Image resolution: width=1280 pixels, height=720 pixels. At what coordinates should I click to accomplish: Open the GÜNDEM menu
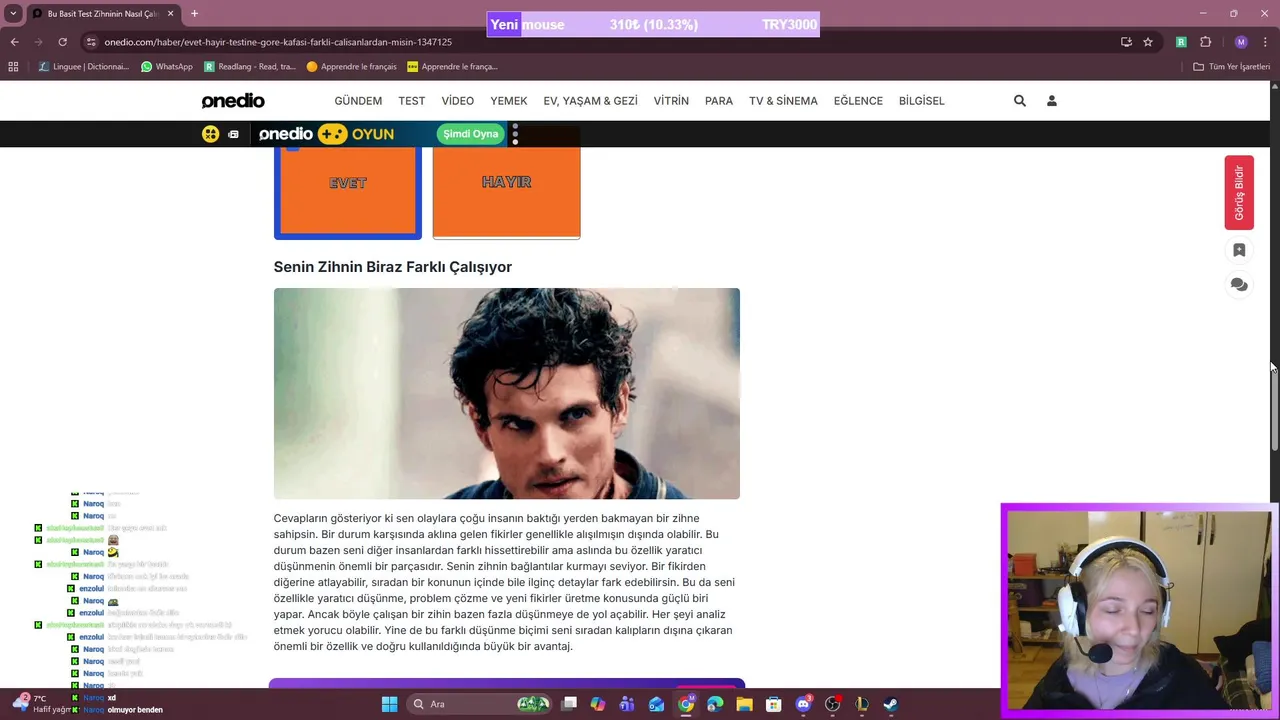[358, 101]
